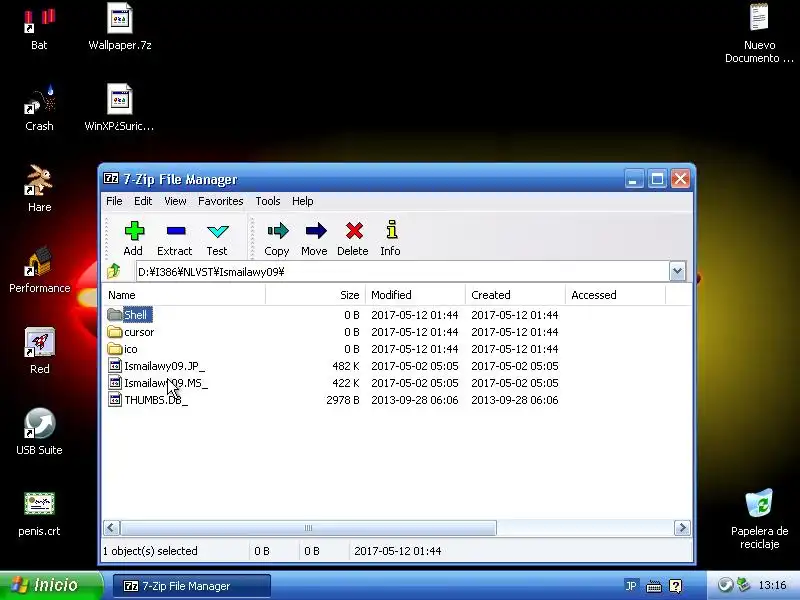Click the scrollbar right arrow
Image resolution: width=800 pixels, height=600 pixels.
tap(682, 528)
